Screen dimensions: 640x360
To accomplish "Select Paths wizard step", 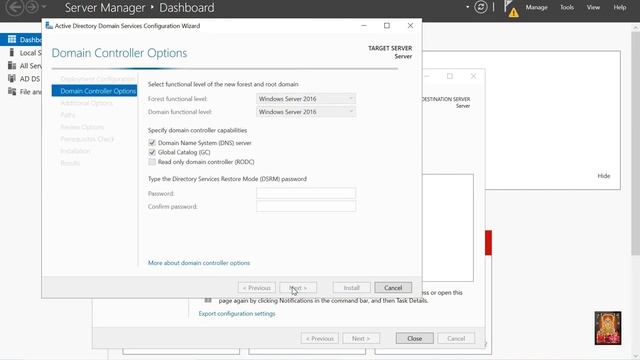I will (x=68, y=115).
